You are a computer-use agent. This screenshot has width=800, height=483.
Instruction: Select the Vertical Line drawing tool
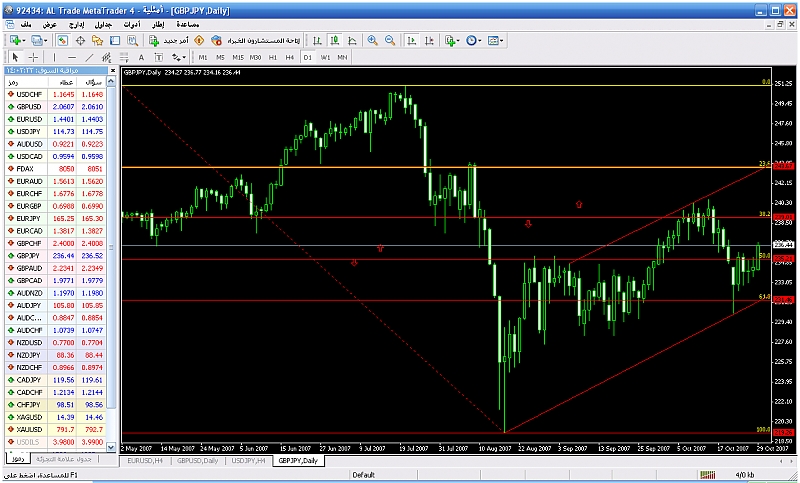tap(54, 57)
